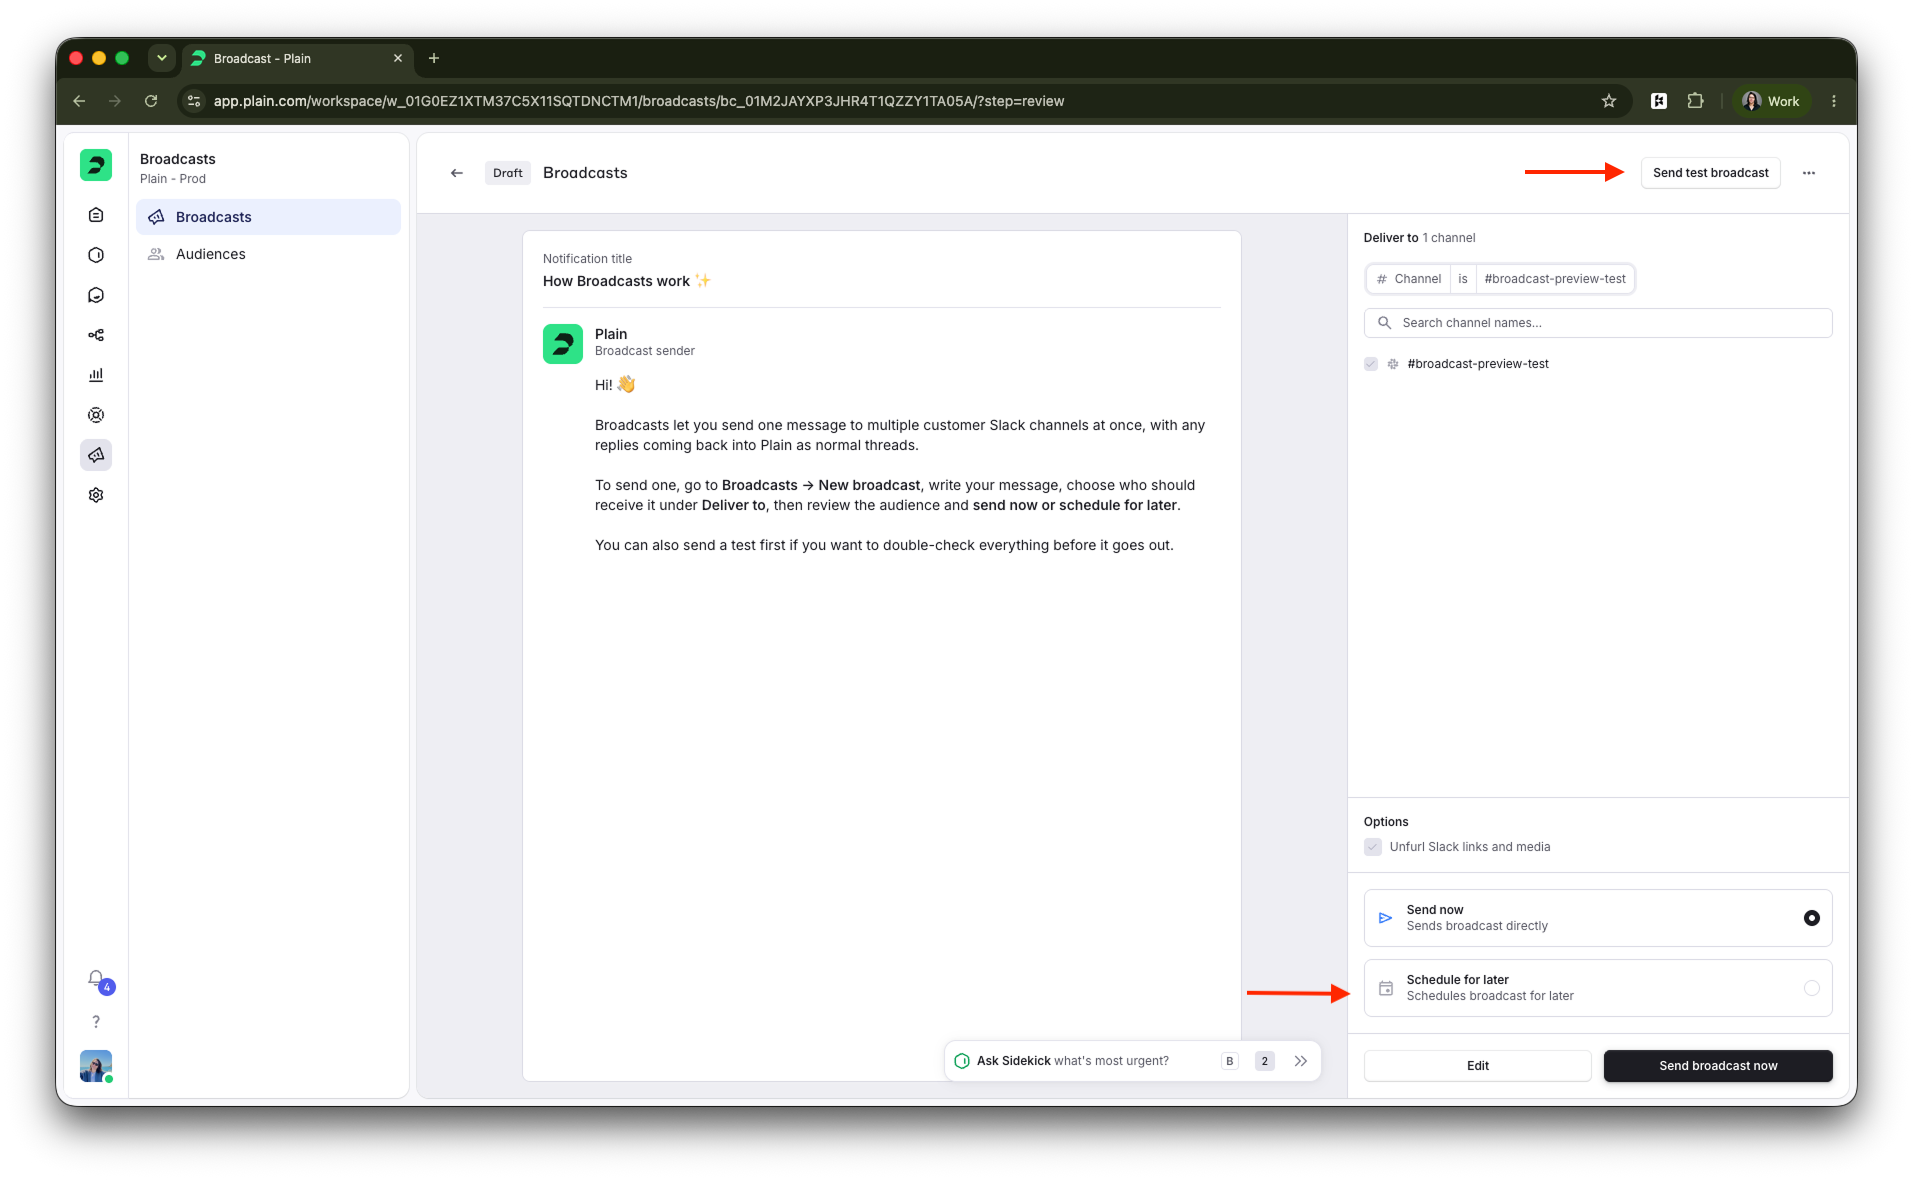The width and height of the screenshot is (1913, 1180).
Task: Click the B shortcut key in Sidekick bar
Action: pyautogui.click(x=1230, y=1061)
